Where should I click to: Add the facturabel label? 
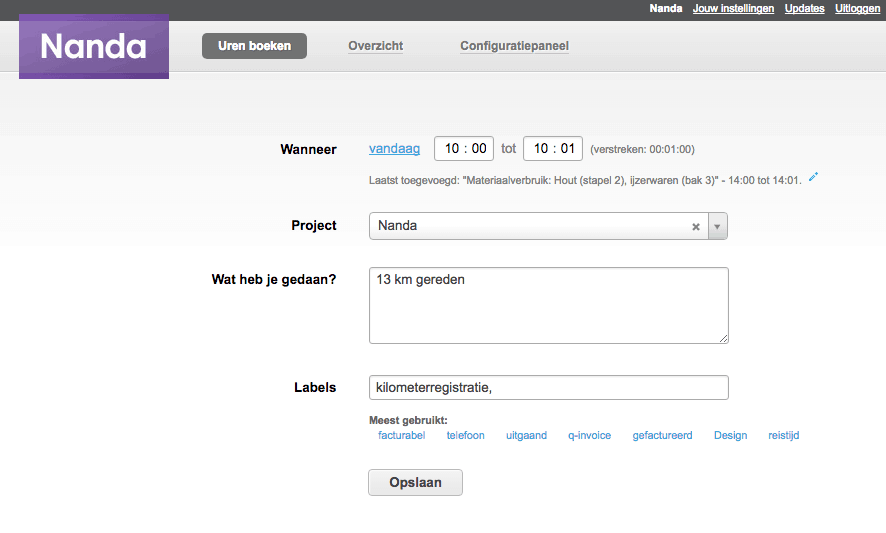click(401, 435)
